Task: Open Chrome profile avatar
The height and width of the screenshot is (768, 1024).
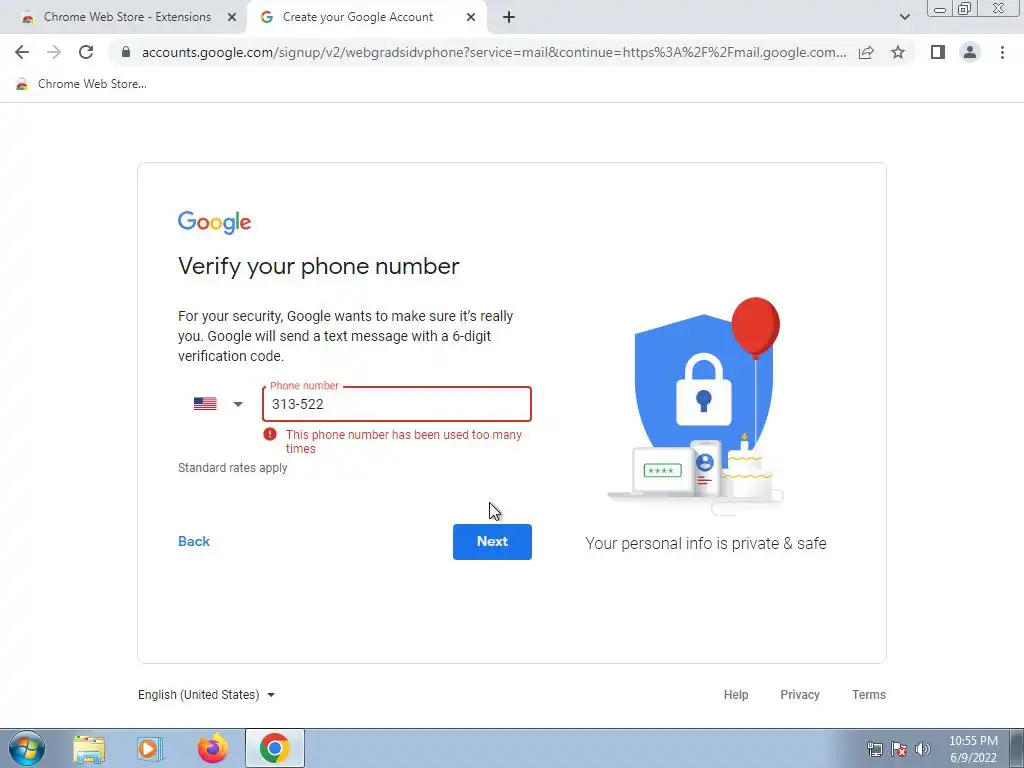Action: pos(970,52)
